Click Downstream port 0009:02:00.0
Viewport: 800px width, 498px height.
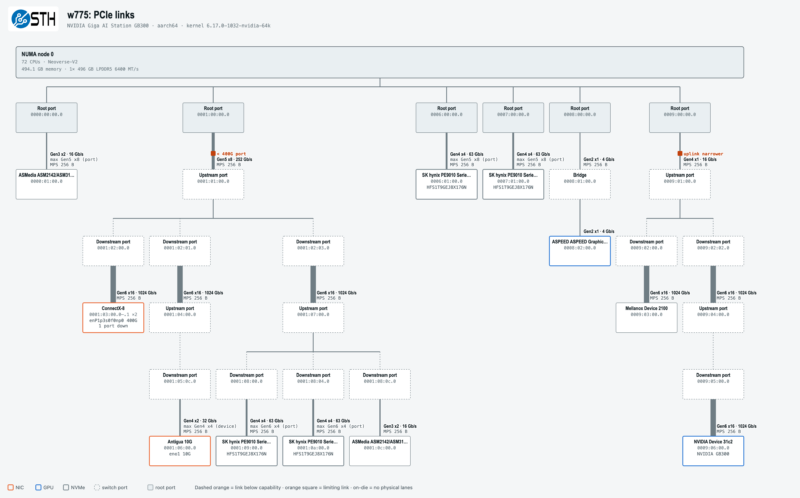click(646, 251)
